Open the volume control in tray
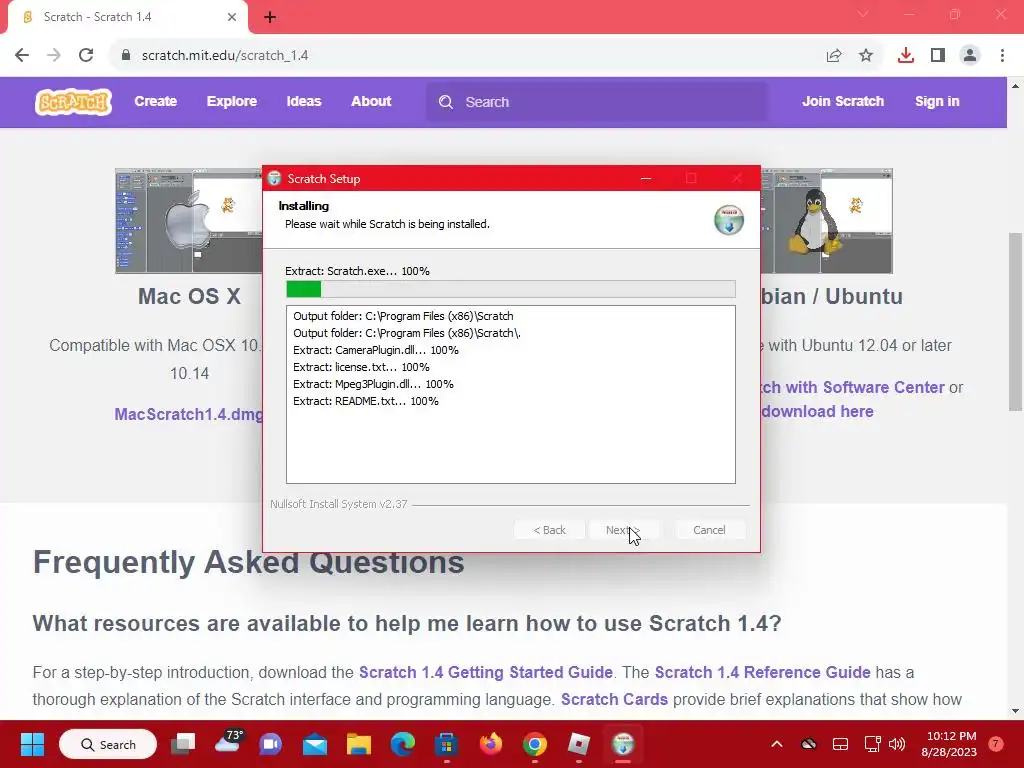This screenshot has width=1024, height=768. tap(897, 744)
